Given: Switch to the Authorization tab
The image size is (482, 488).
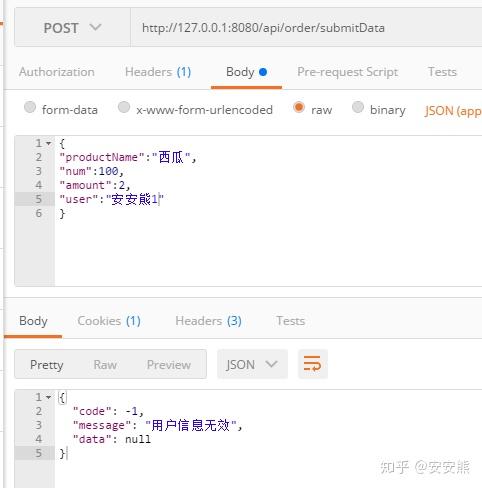Looking at the screenshot, I should click(x=57, y=72).
